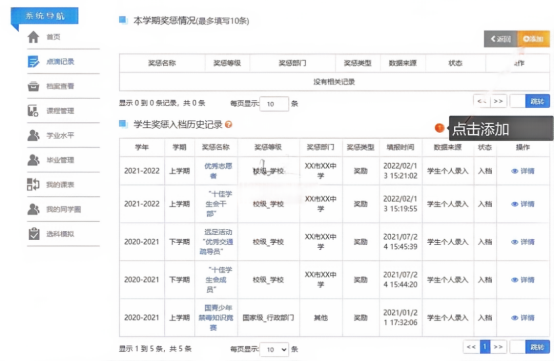The image size is (554, 361).
Task: Open the 每页显示 dropdown under the history table
Action: click(x=274, y=349)
